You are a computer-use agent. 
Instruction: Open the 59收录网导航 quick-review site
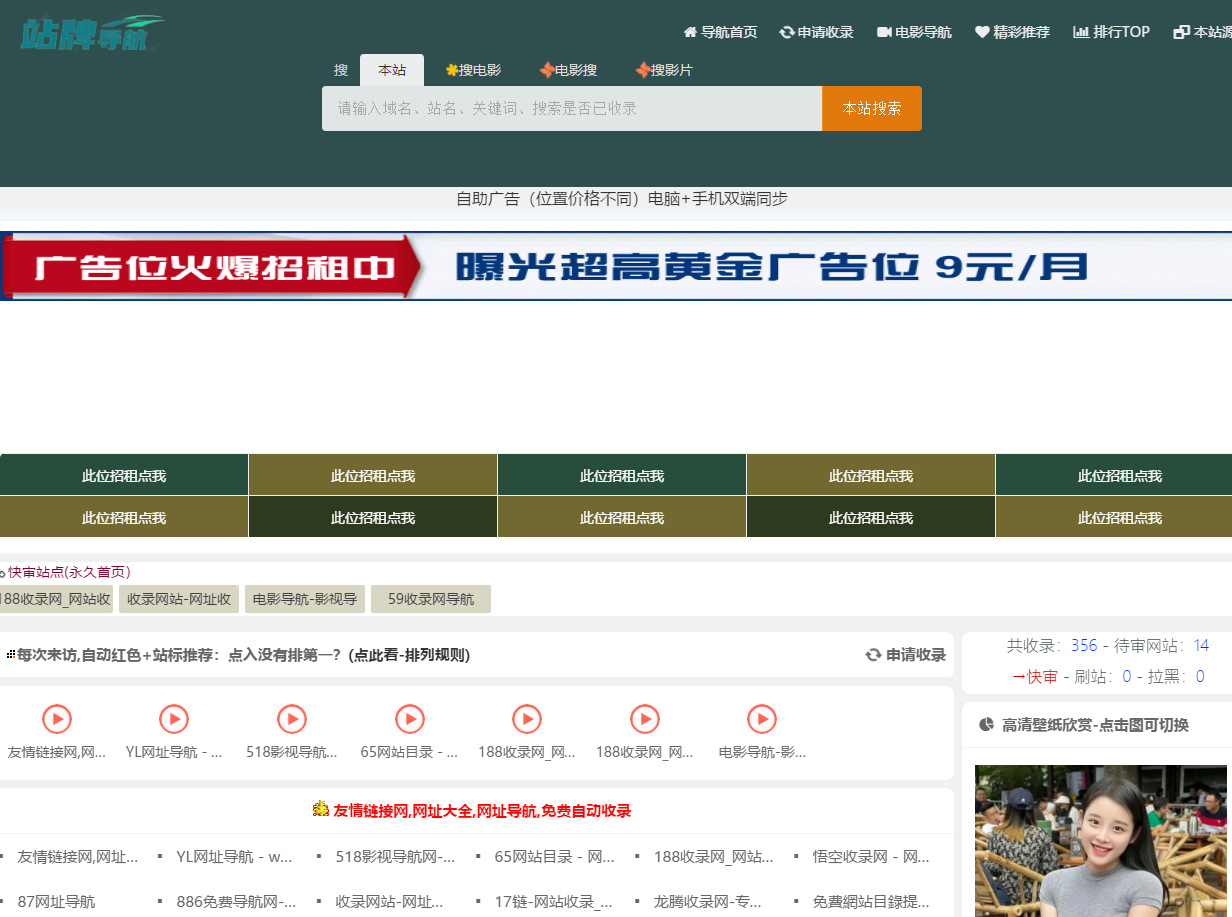point(431,599)
